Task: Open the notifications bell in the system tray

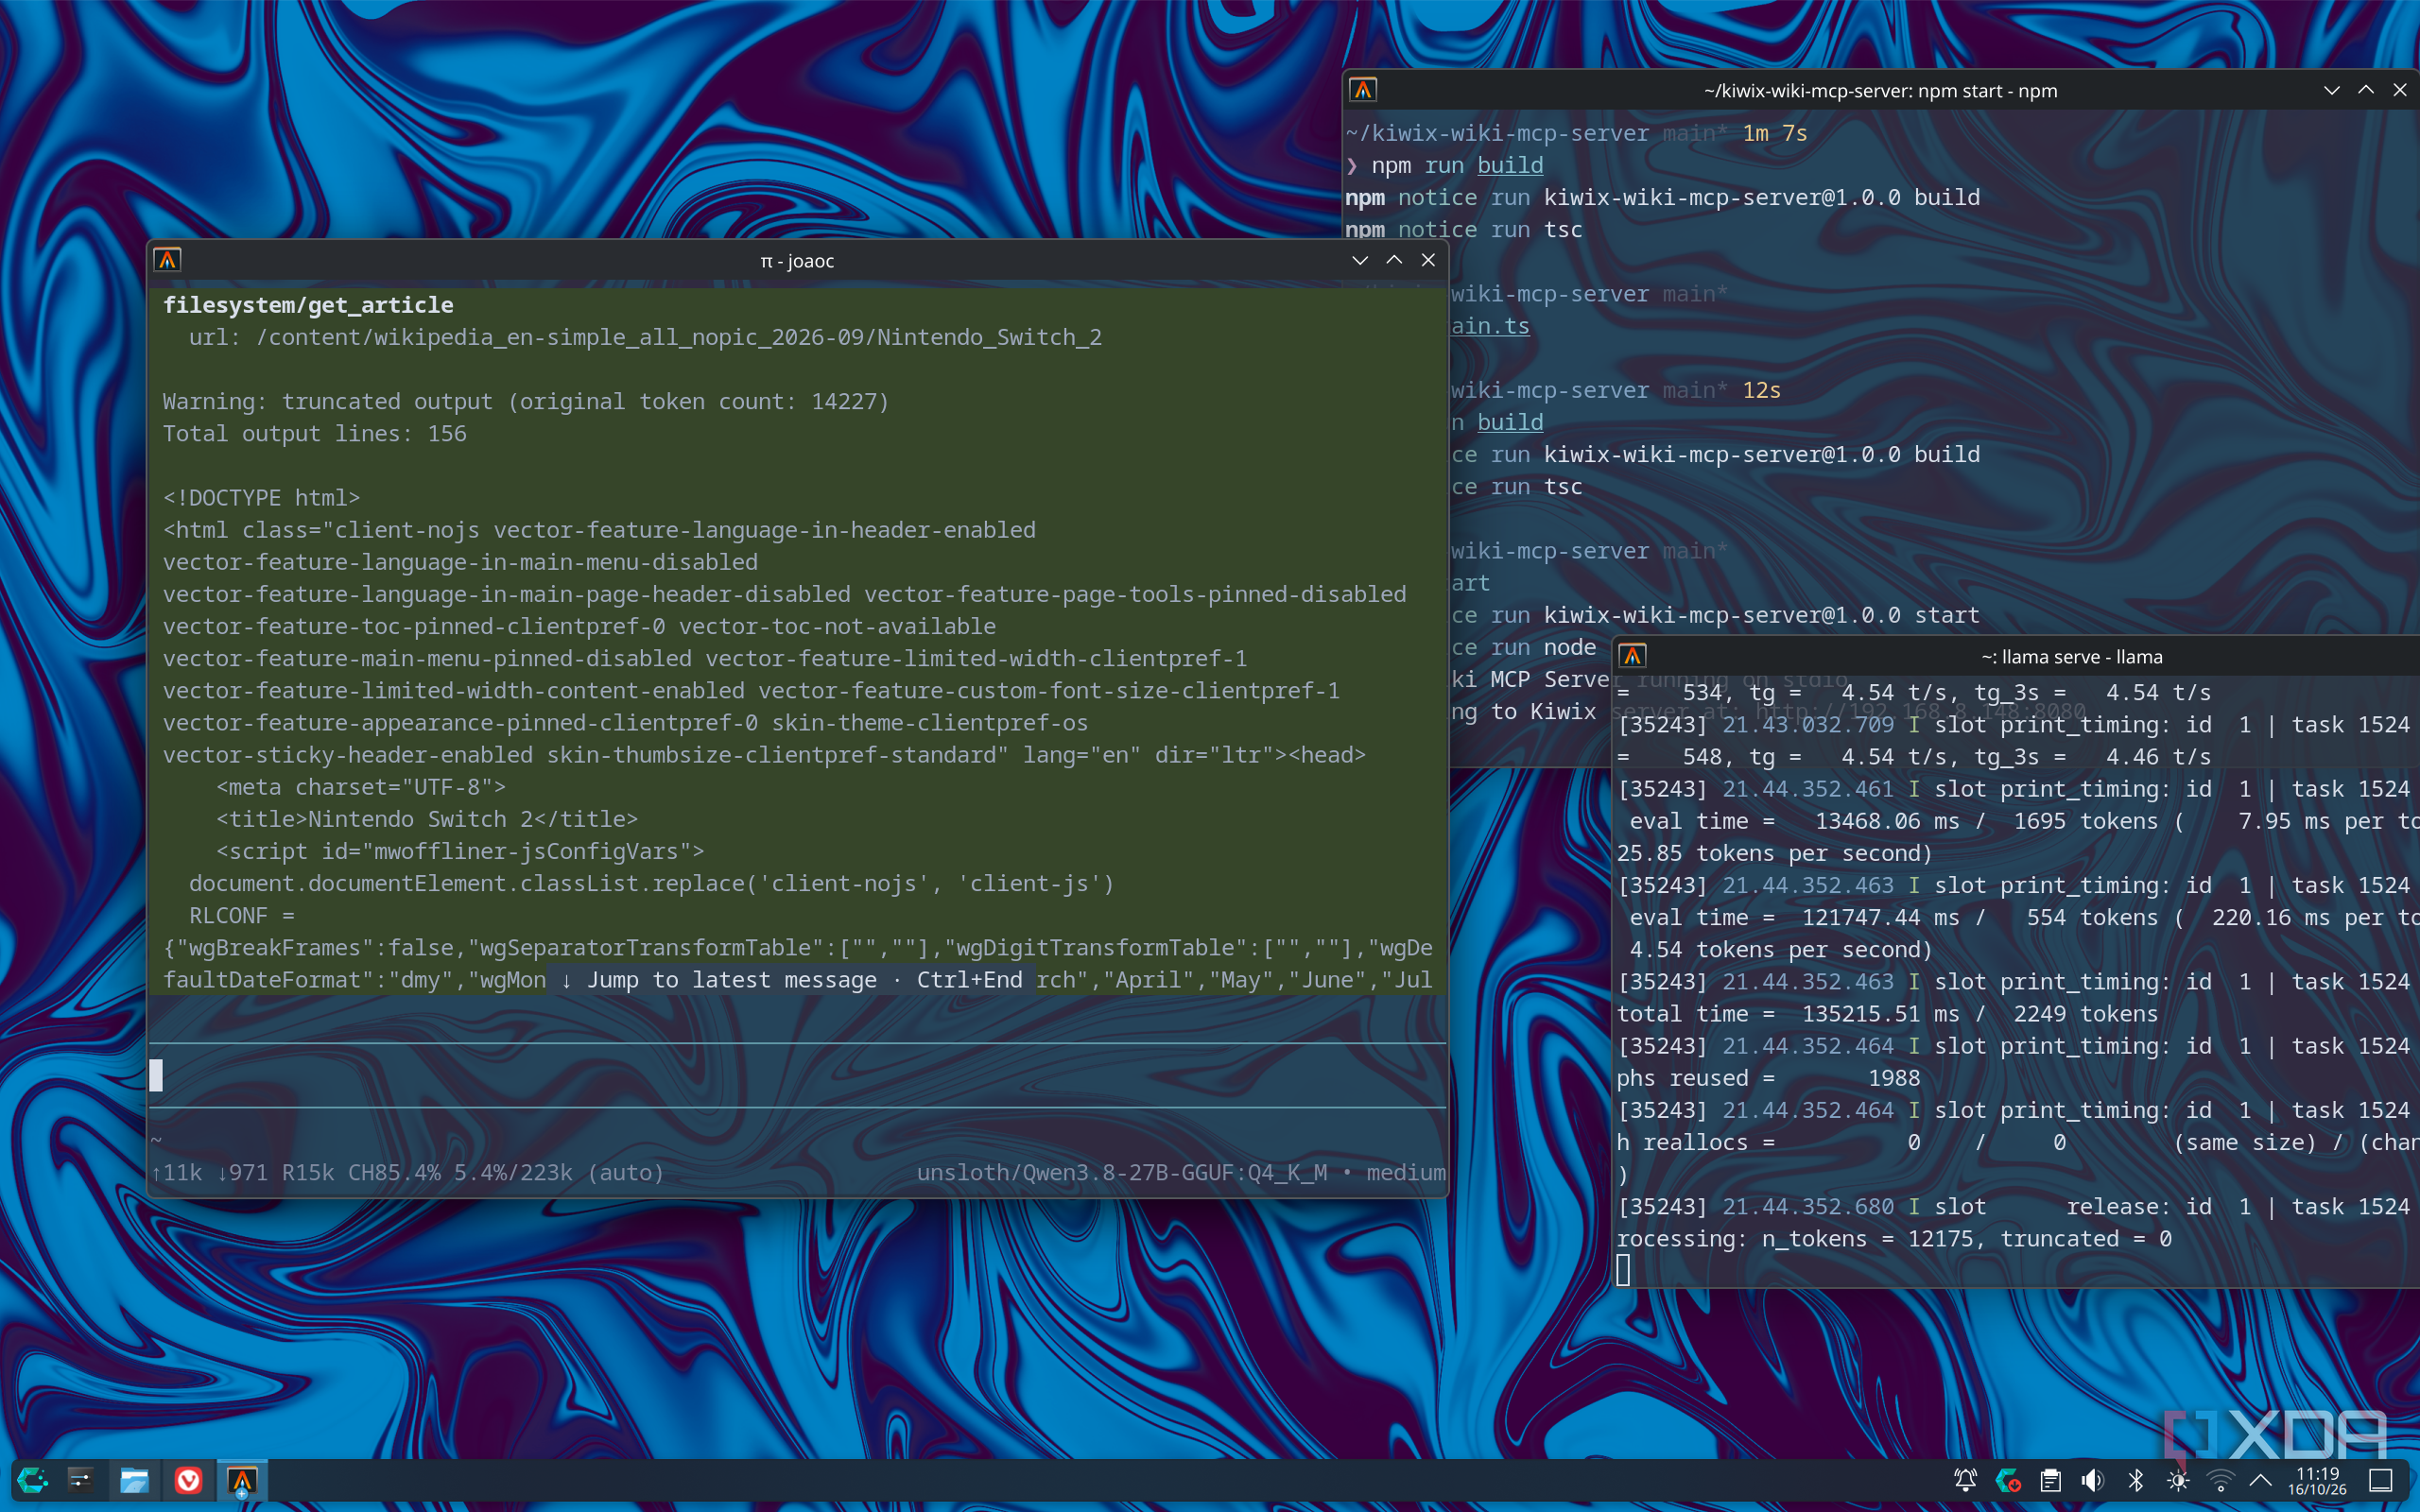Action: [1965, 1480]
